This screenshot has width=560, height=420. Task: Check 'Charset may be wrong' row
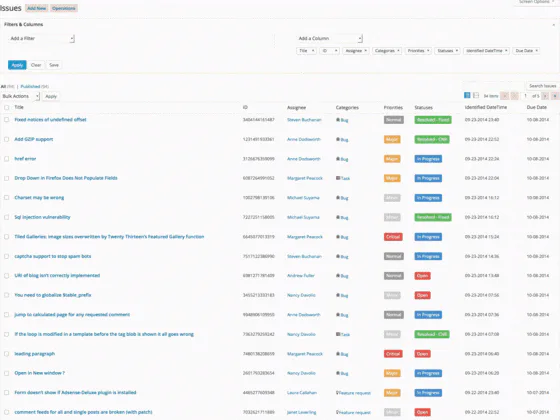coord(6,198)
